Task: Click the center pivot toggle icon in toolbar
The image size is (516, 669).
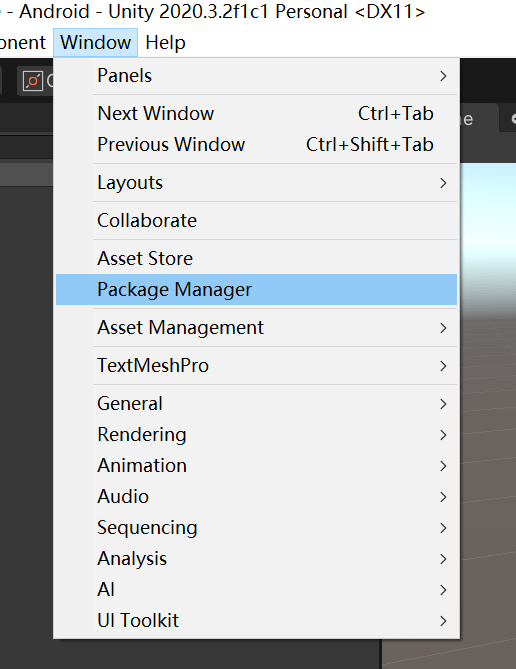Action: point(33,81)
